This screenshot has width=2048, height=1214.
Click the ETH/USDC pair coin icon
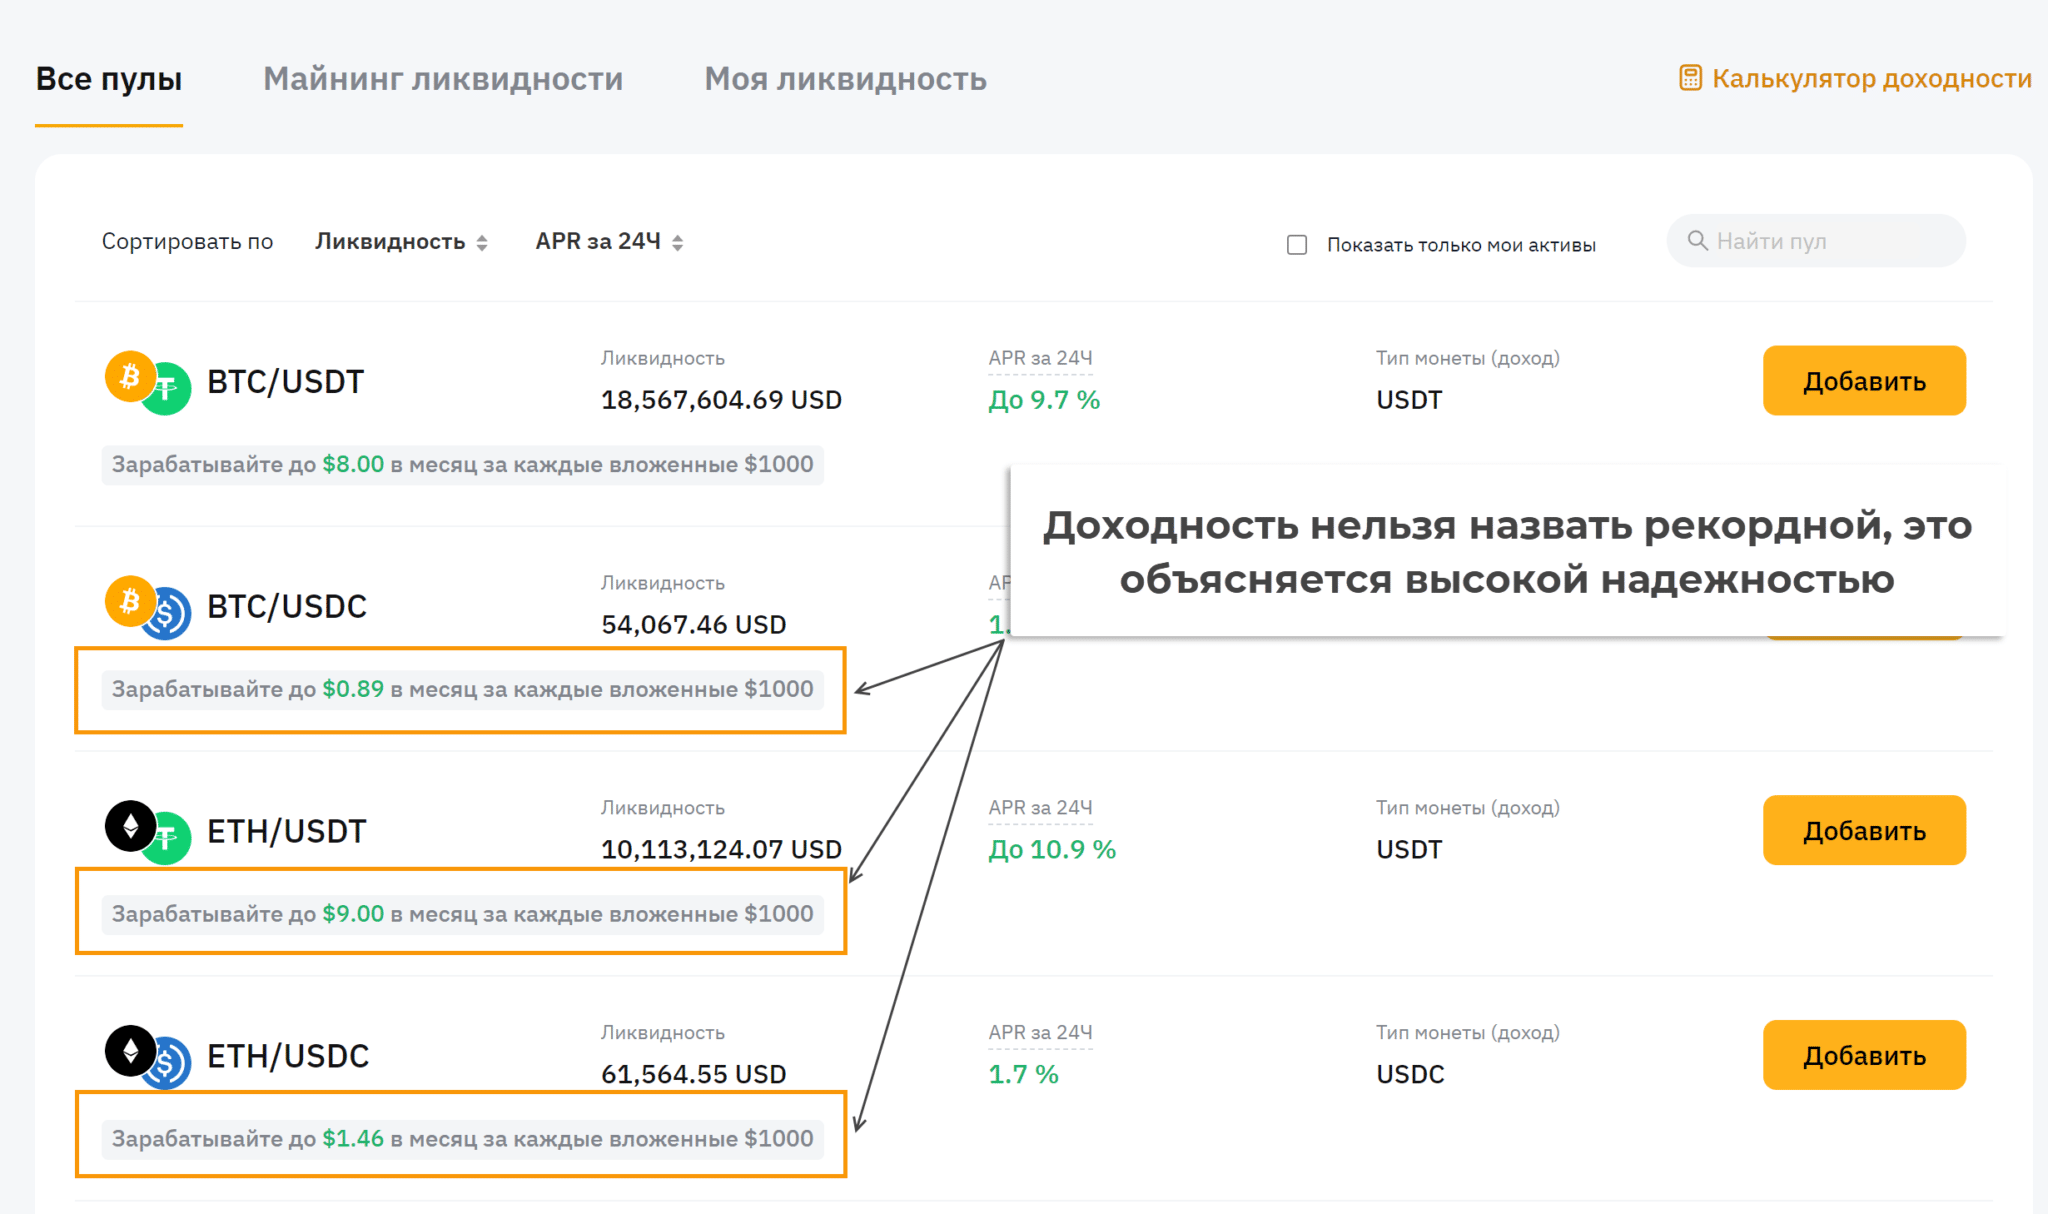pyautogui.click(x=147, y=1057)
